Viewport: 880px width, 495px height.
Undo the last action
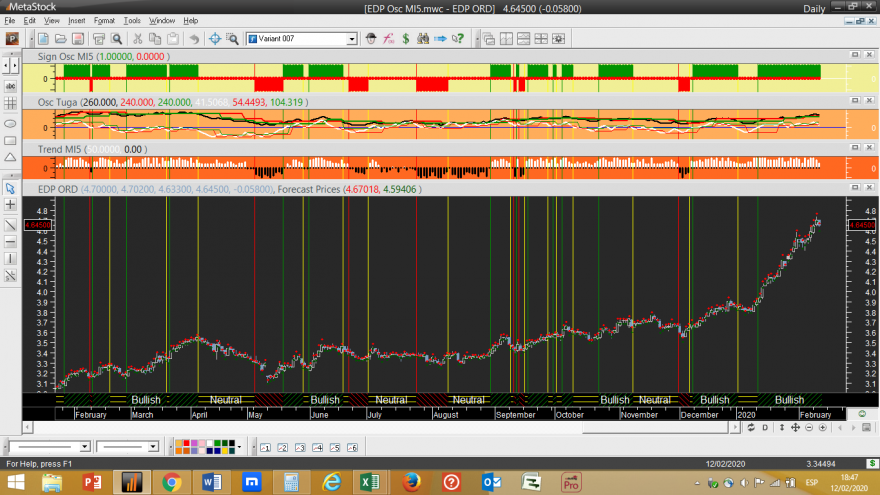[194, 39]
